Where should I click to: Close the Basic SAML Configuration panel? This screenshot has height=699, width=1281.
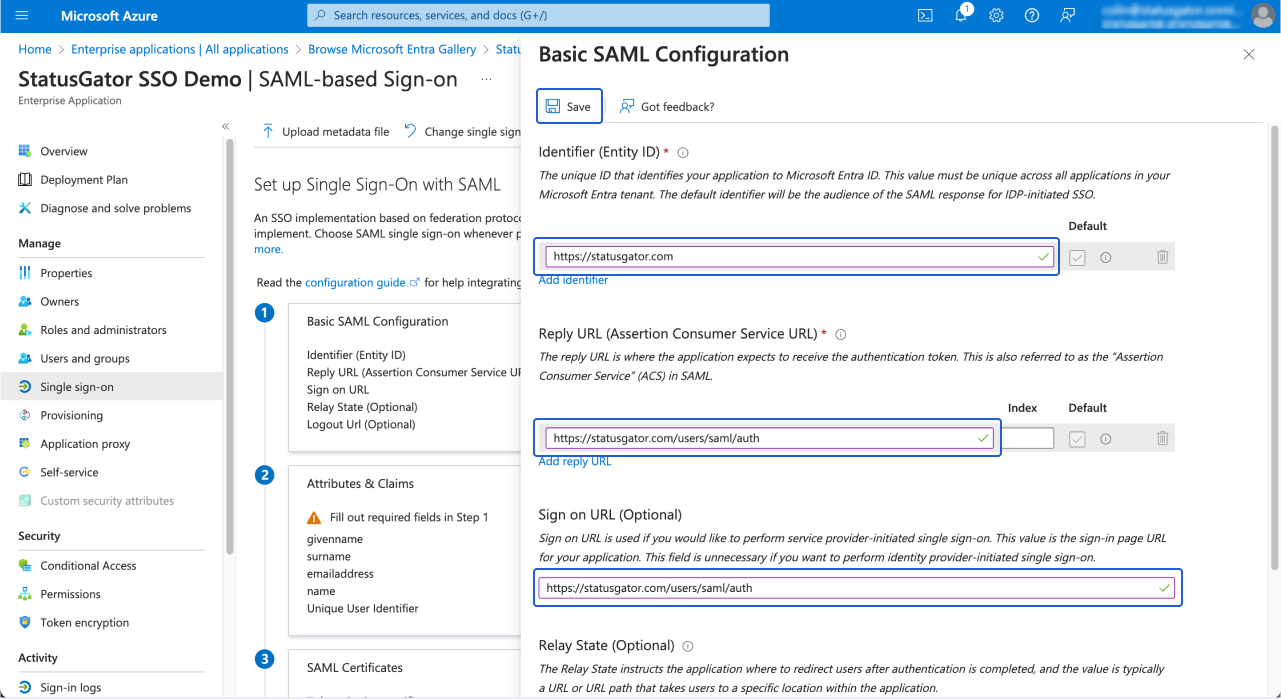pyautogui.click(x=1249, y=55)
